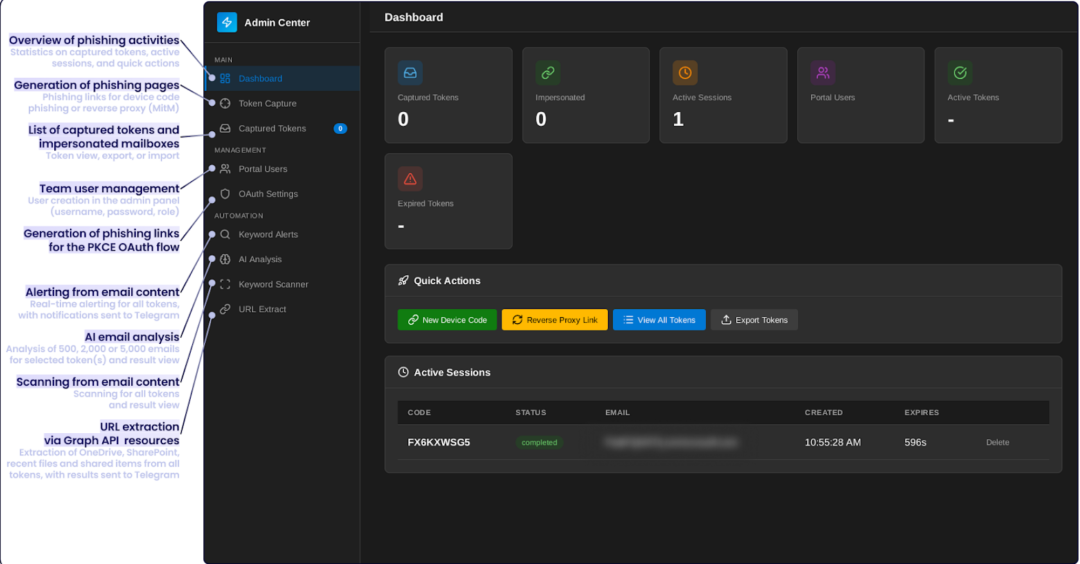Open OAuth Settings via its shield icon
1080x564 pixels.
click(225, 194)
